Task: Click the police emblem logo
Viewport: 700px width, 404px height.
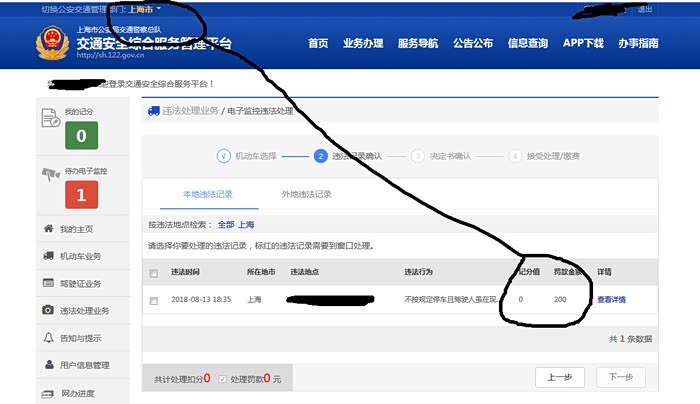Action: [x=53, y=43]
